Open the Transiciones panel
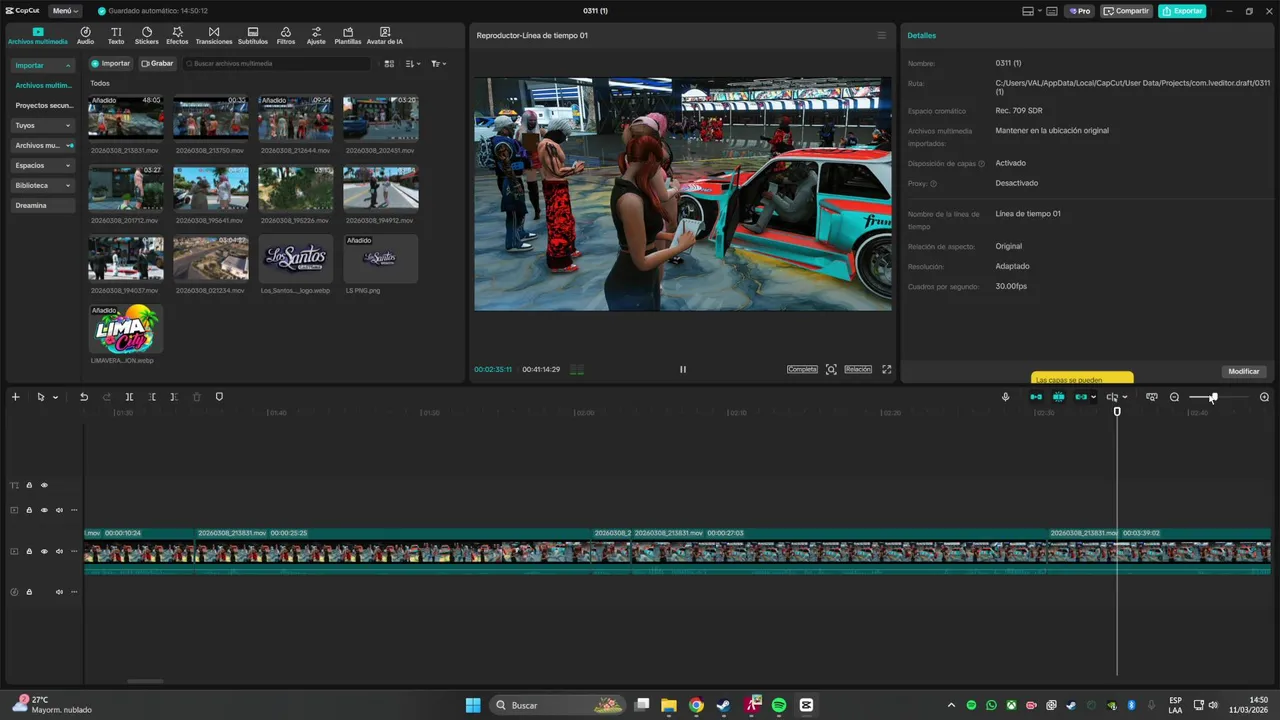 click(x=214, y=36)
